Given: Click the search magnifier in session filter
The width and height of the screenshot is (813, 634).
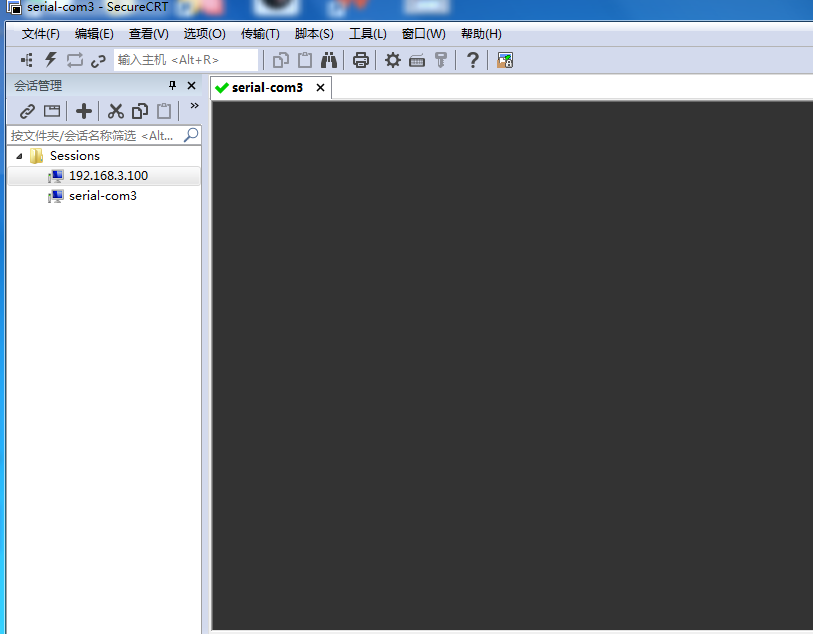Looking at the screenshot, I should pyautogui.click(x=191, y=135).
